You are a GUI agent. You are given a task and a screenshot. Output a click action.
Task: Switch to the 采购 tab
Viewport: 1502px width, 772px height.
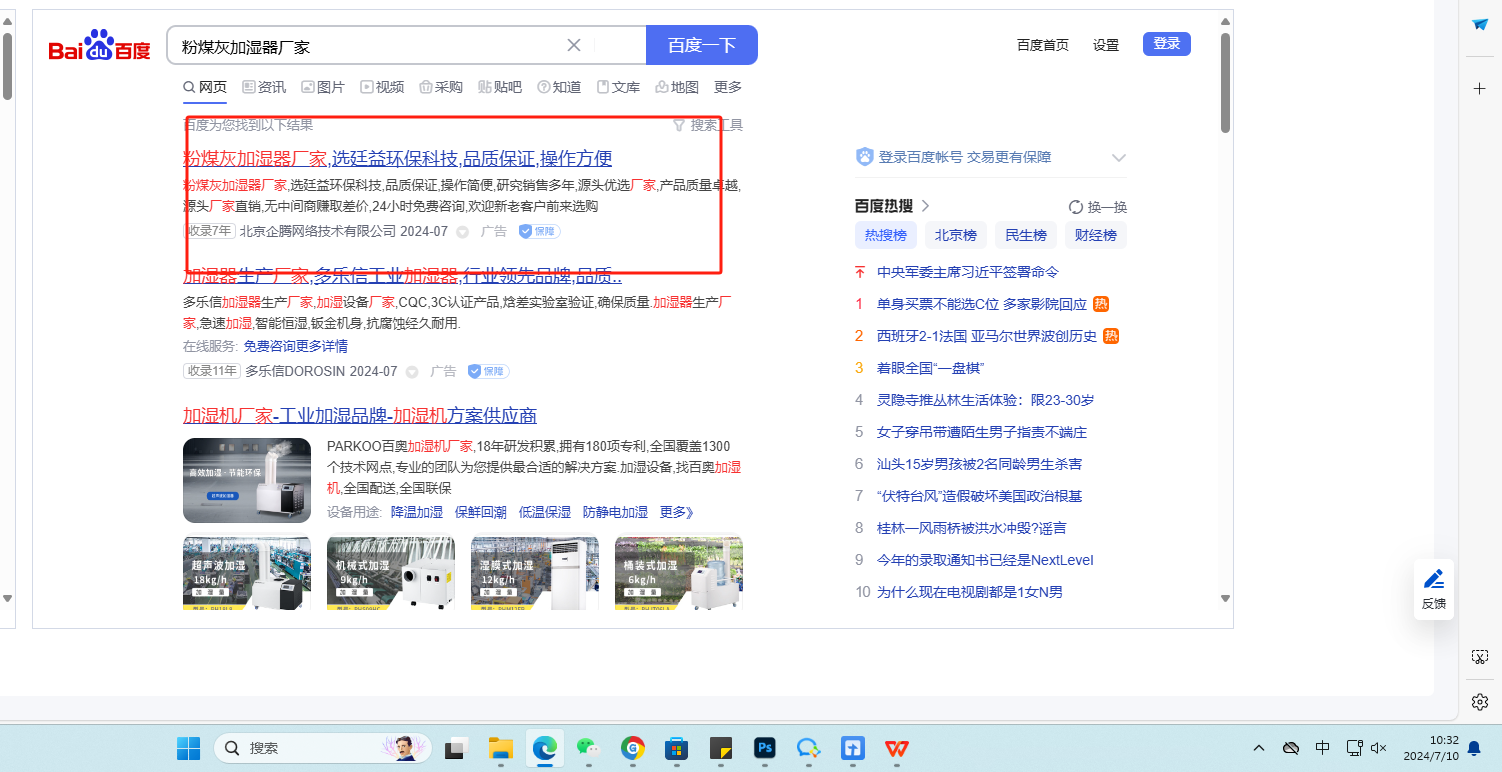click(441, 87)
